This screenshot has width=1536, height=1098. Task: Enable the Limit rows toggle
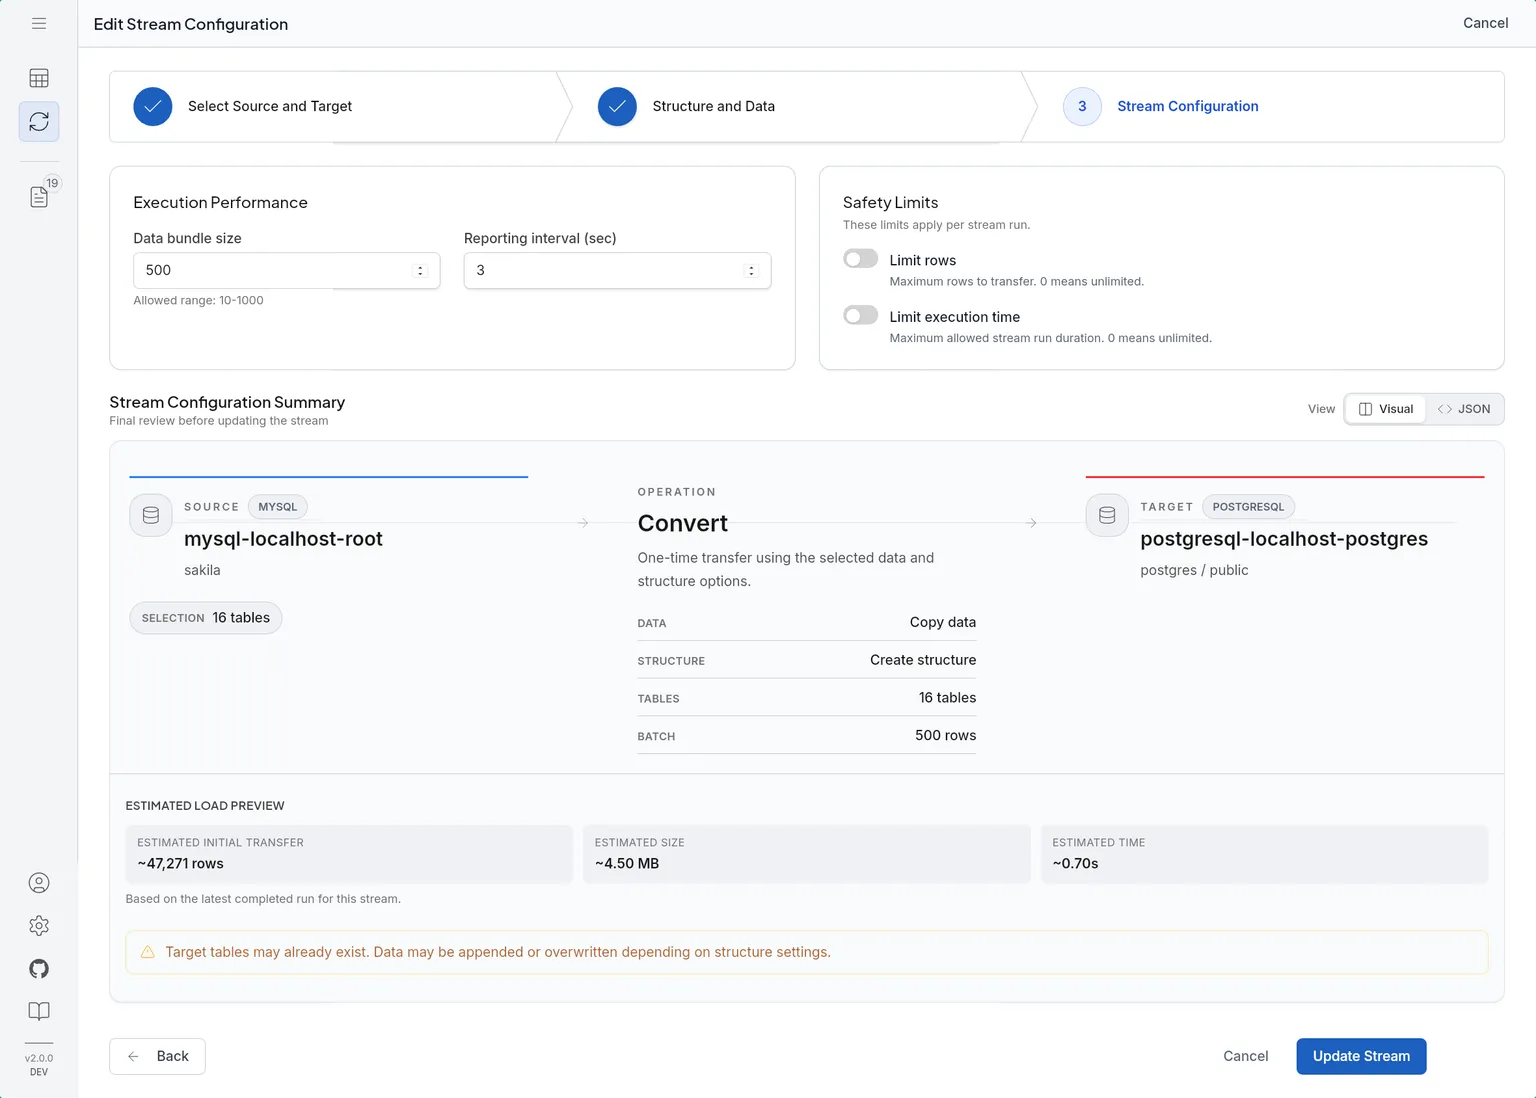tap(860, 259)
